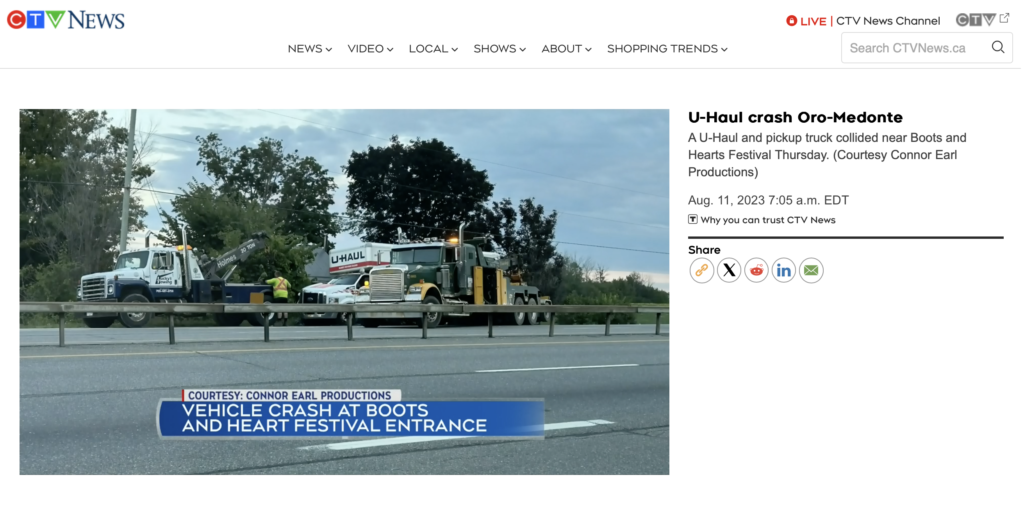
Task: Select the 'U-Haul crash Oro-Medonte' headline
Action: tap(795, 118)
